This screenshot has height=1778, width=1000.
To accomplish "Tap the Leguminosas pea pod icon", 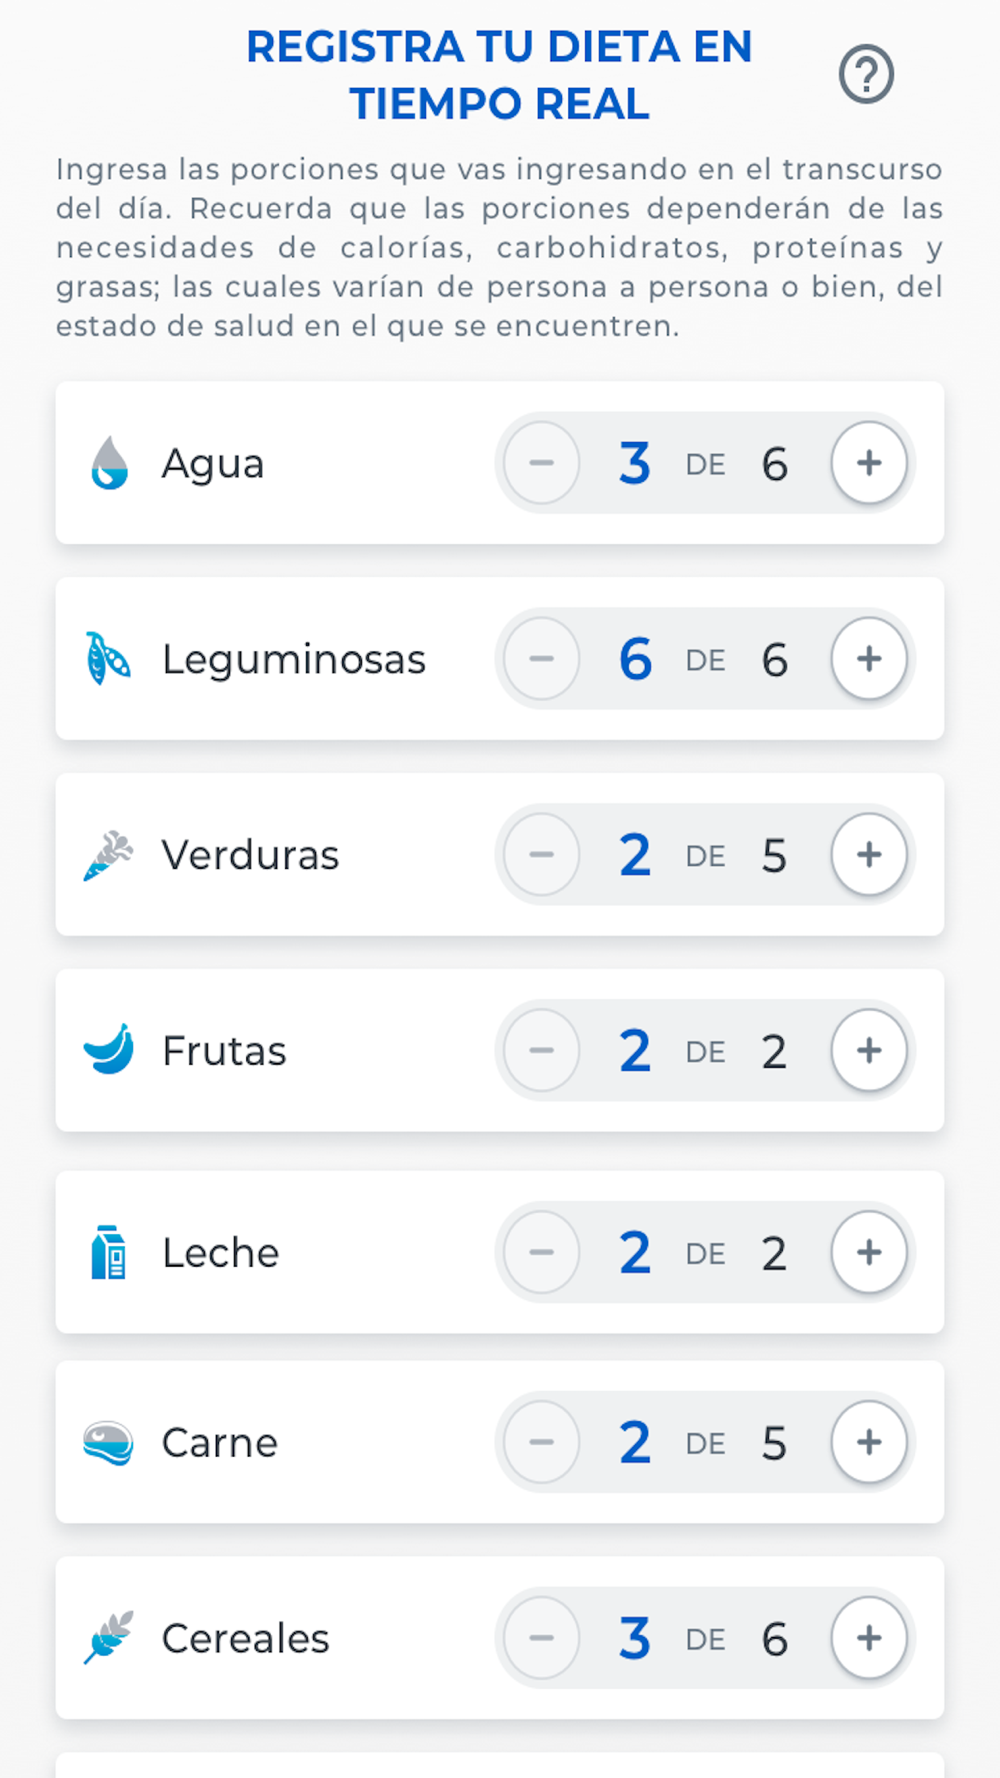I will coord(108,659).
